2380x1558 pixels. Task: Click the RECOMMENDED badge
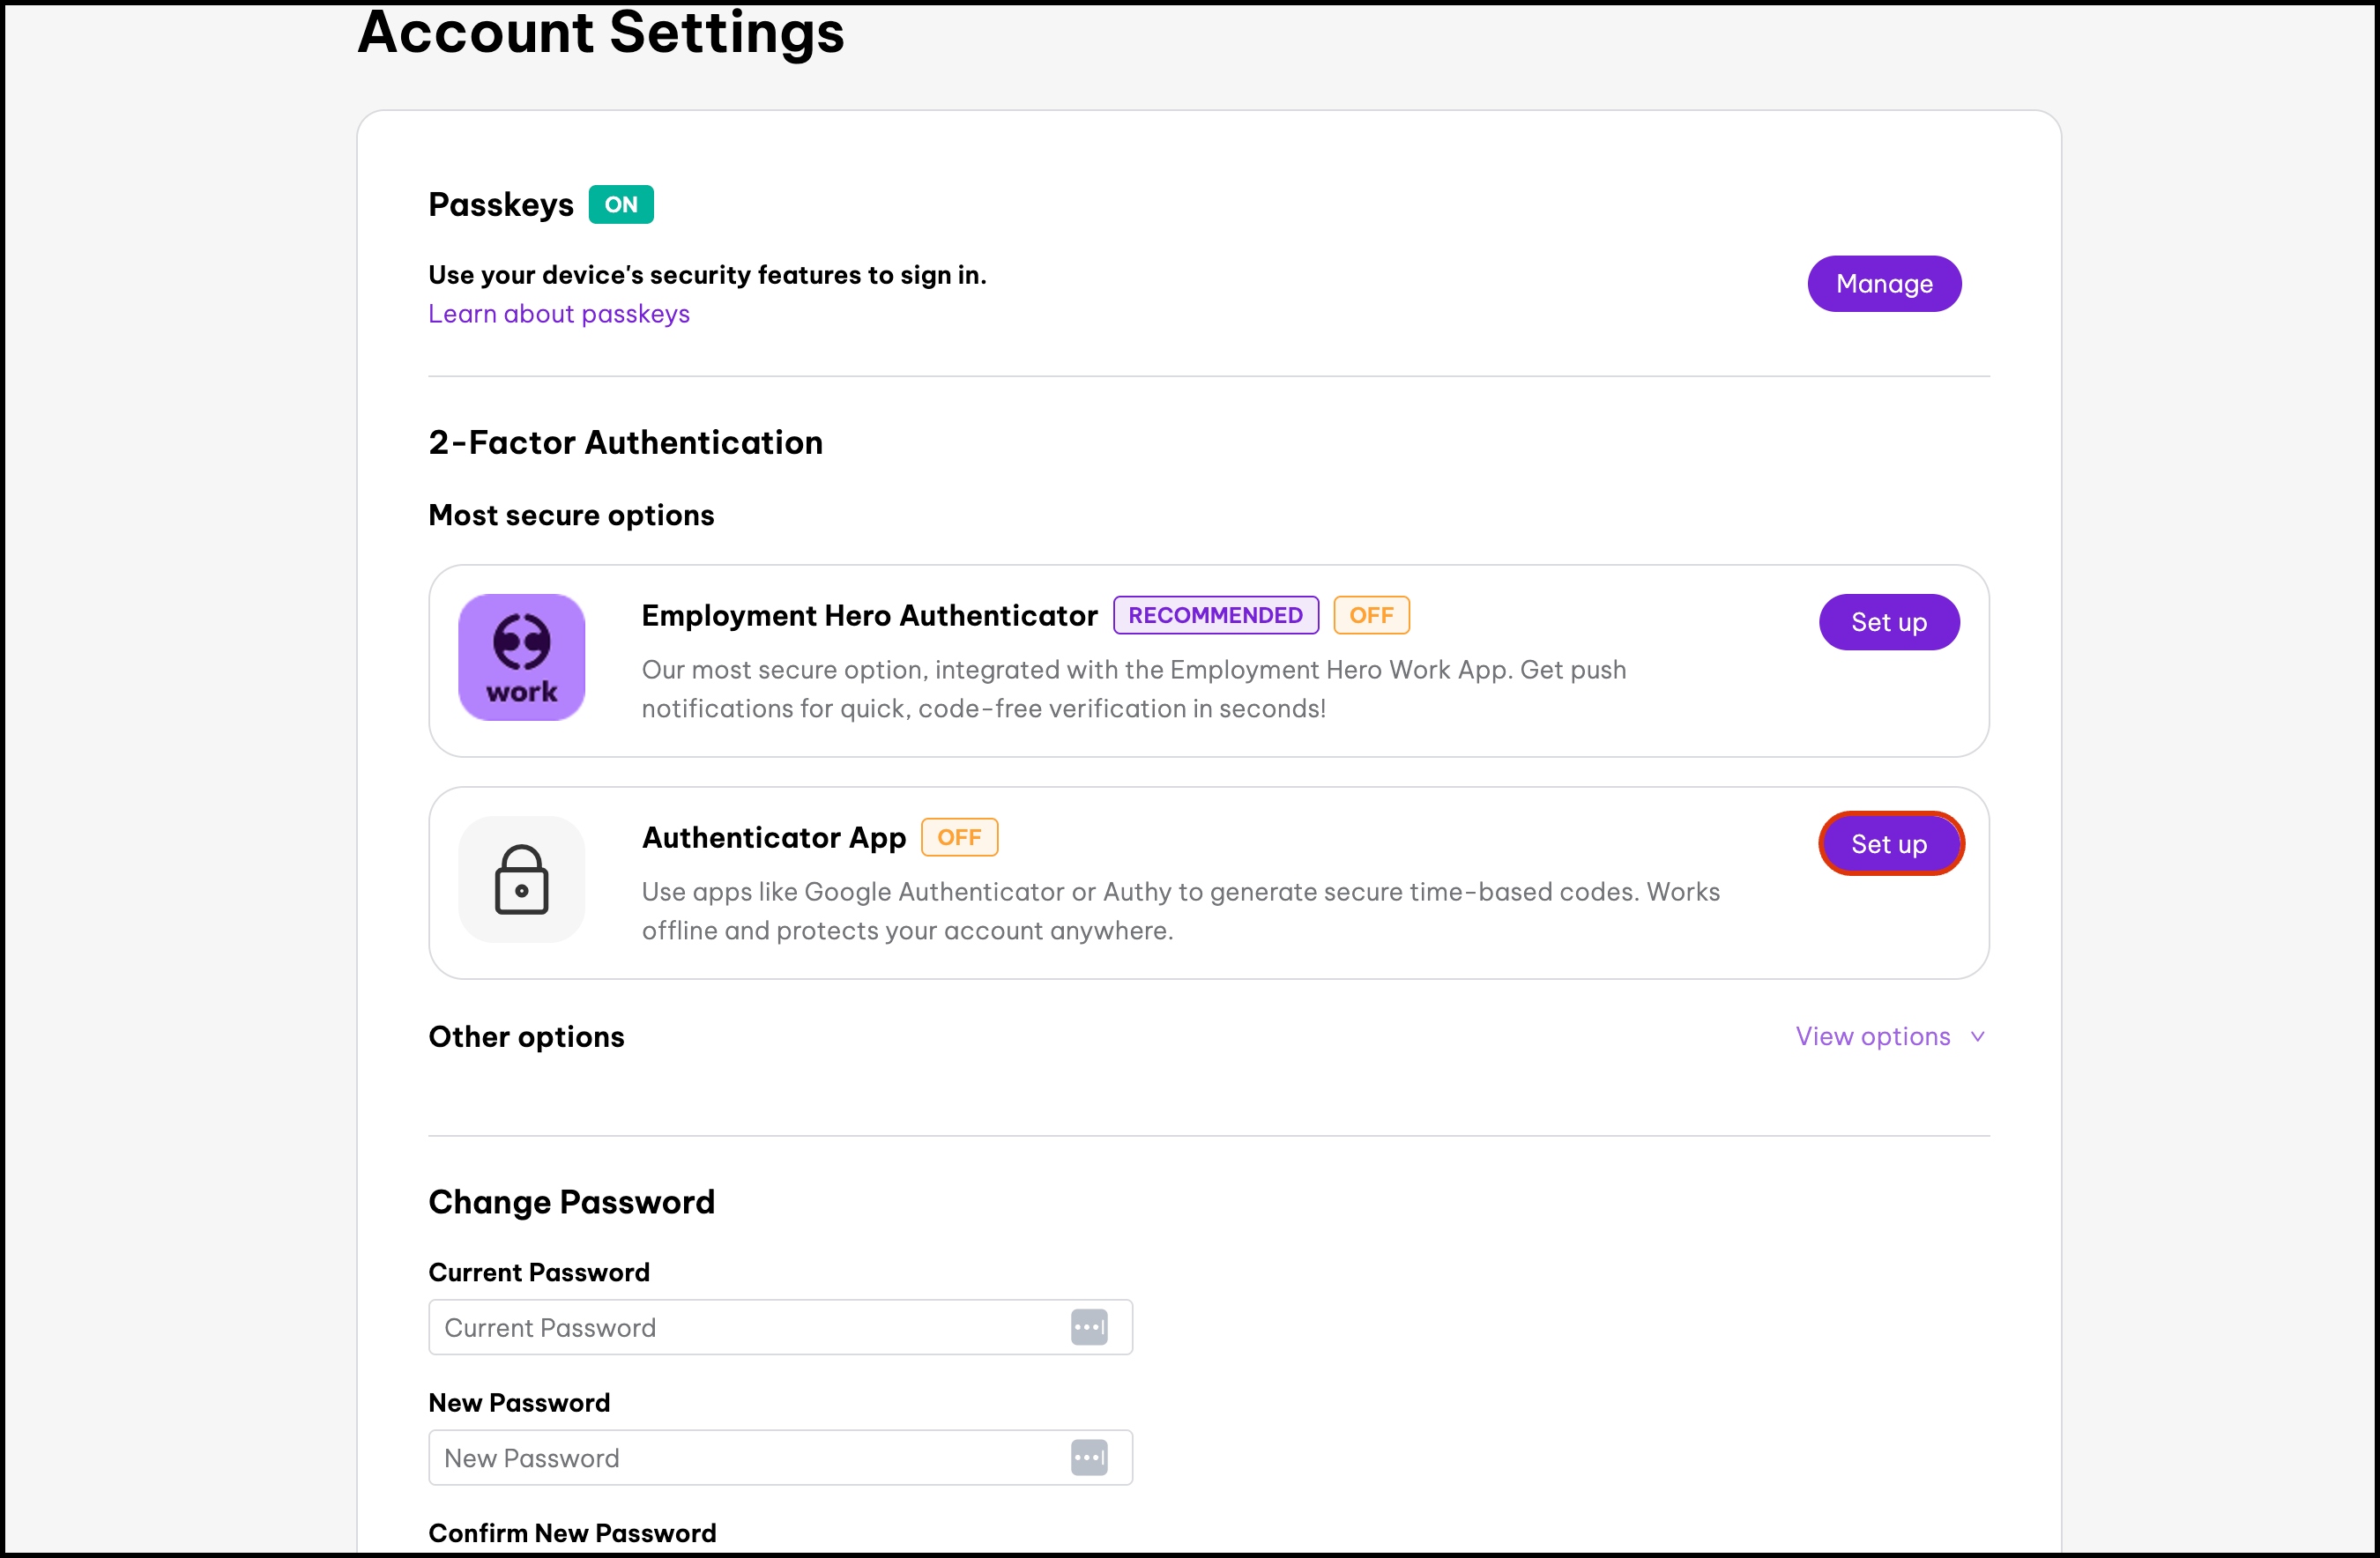click(x=1214, y=615)
